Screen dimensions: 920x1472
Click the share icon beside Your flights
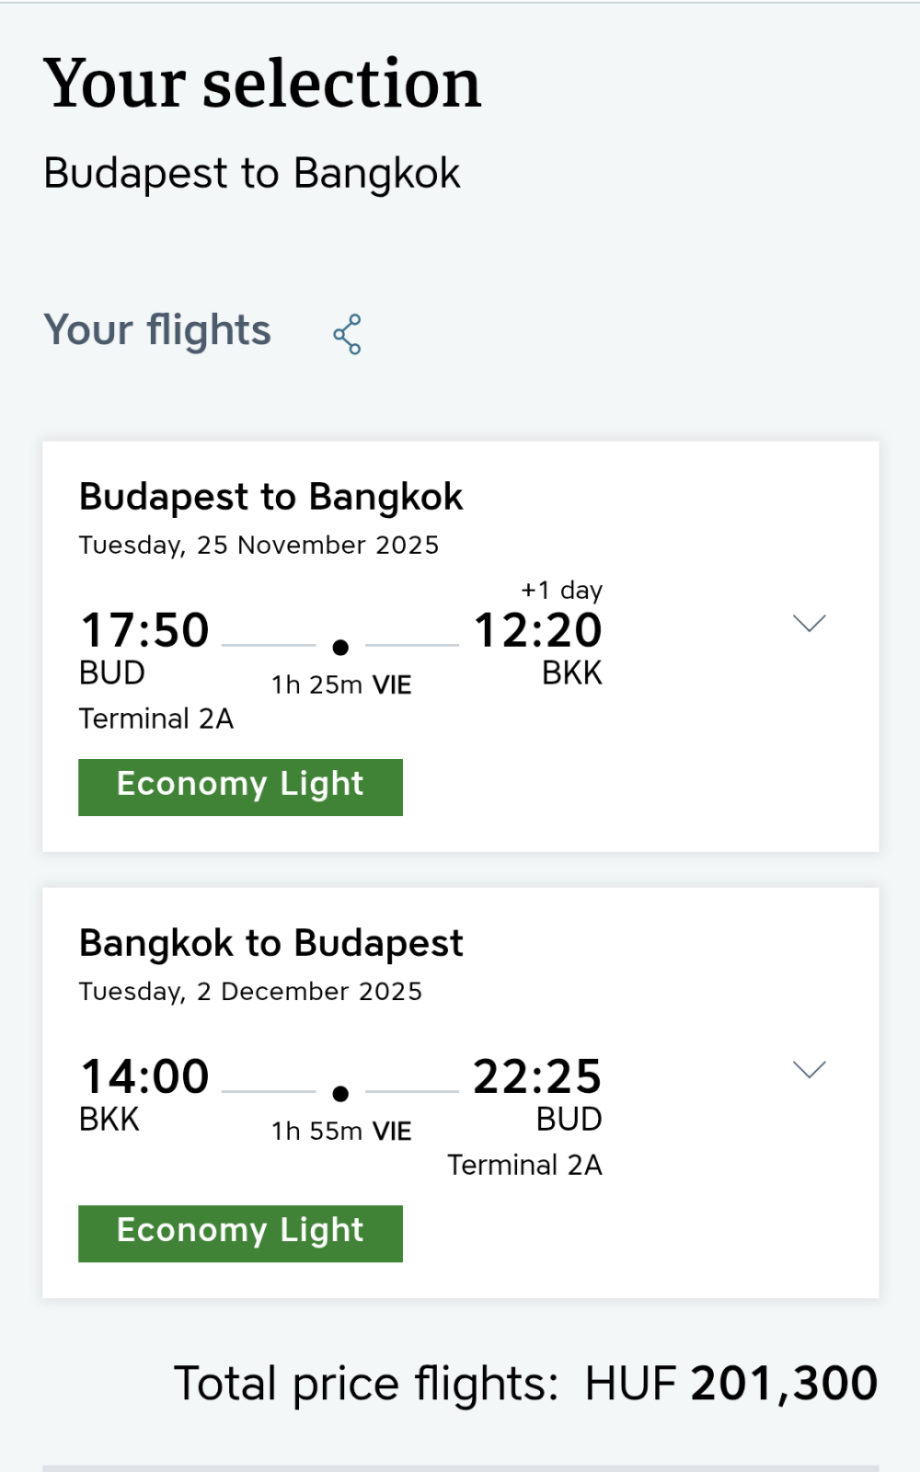click(x=347, y=334)
